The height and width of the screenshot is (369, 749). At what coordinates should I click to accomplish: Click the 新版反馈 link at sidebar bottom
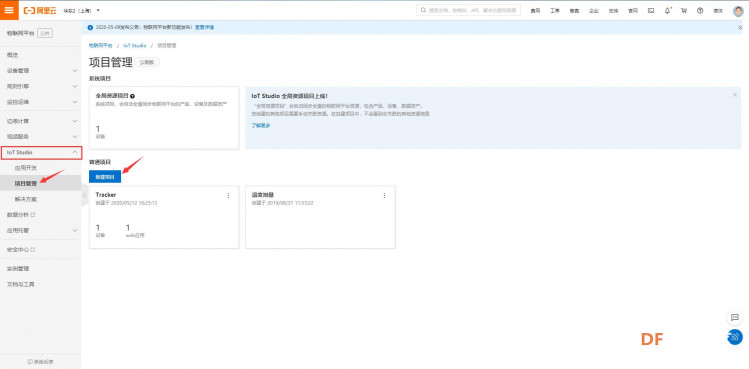click(41, 362)
